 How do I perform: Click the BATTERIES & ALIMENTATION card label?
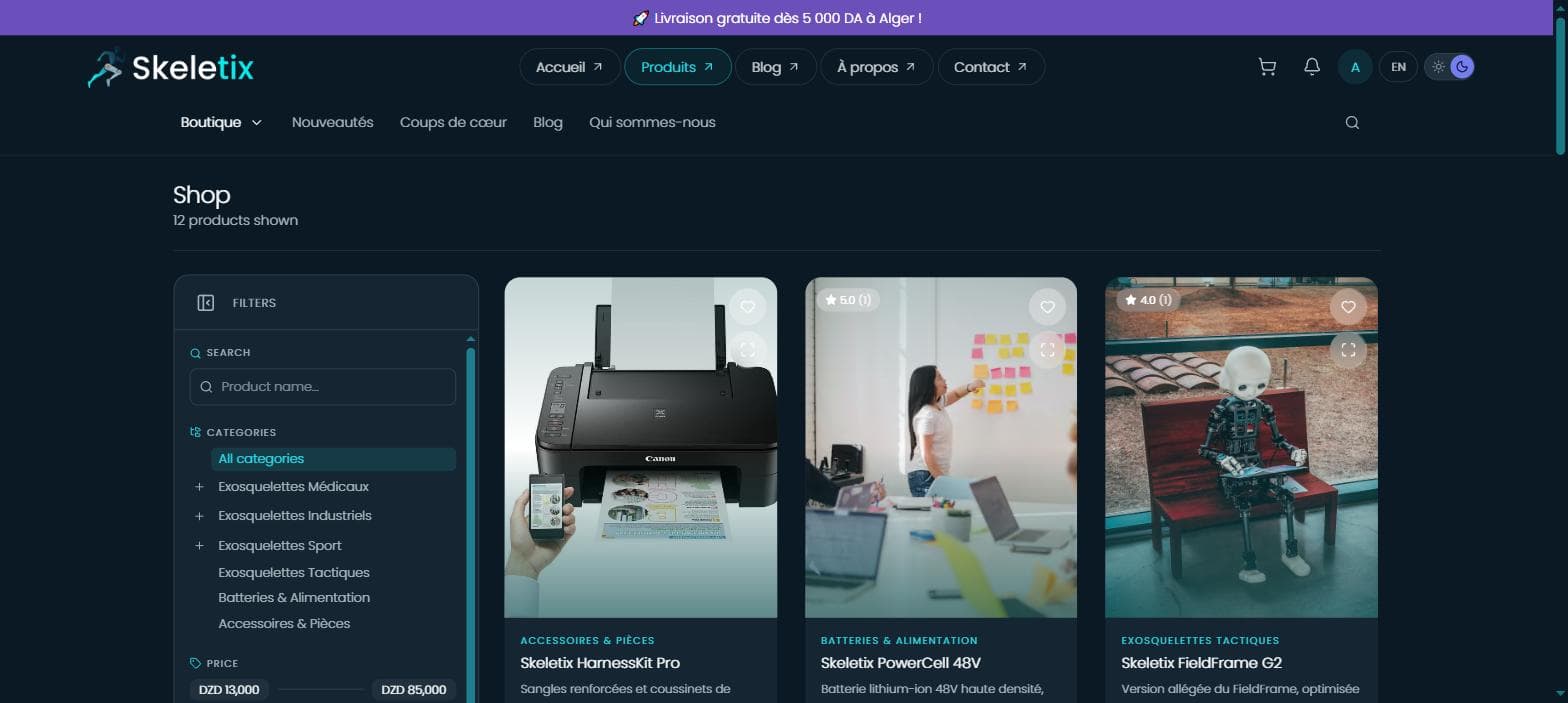899,640
